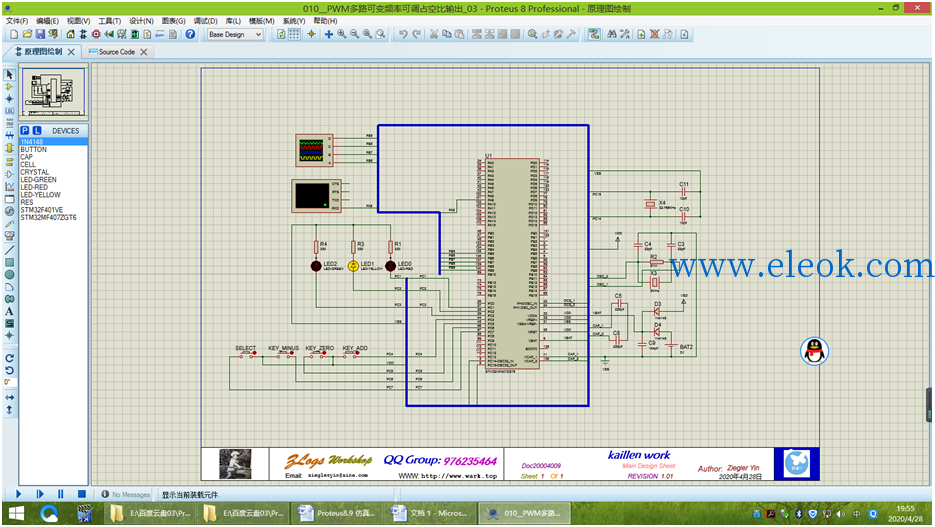Open the 文件(F) menu

pyautogui.click(x=17, y=21)
